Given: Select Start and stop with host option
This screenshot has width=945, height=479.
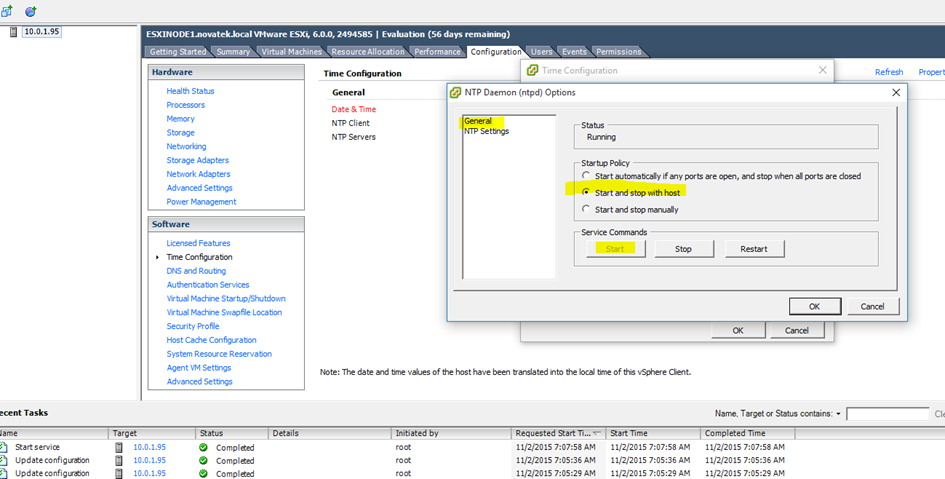Looking at the screenshot, I should tap(586, 192).
